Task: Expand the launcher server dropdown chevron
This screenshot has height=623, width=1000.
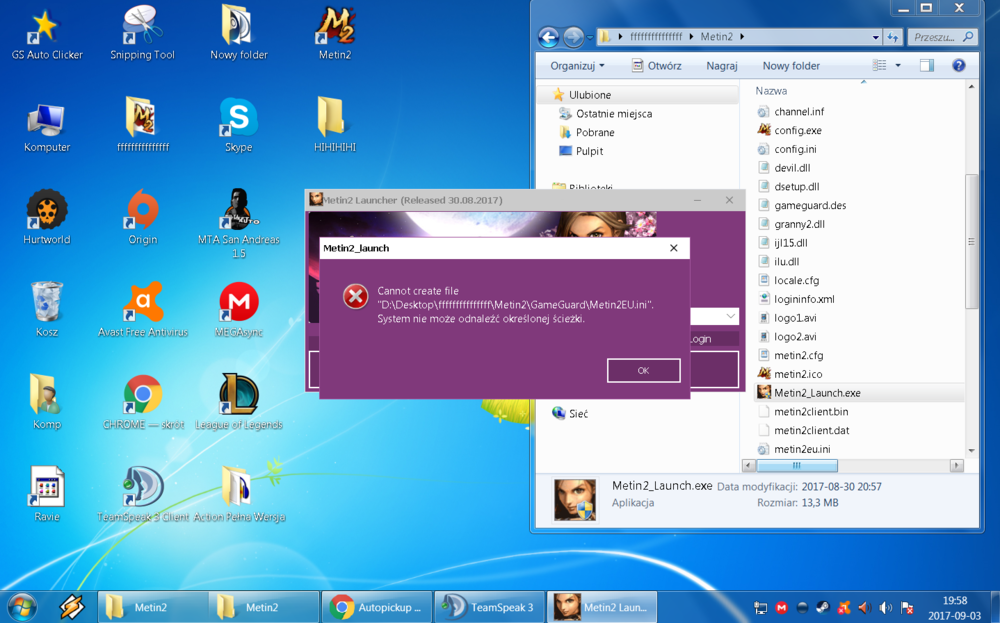Action: (730, 316)
